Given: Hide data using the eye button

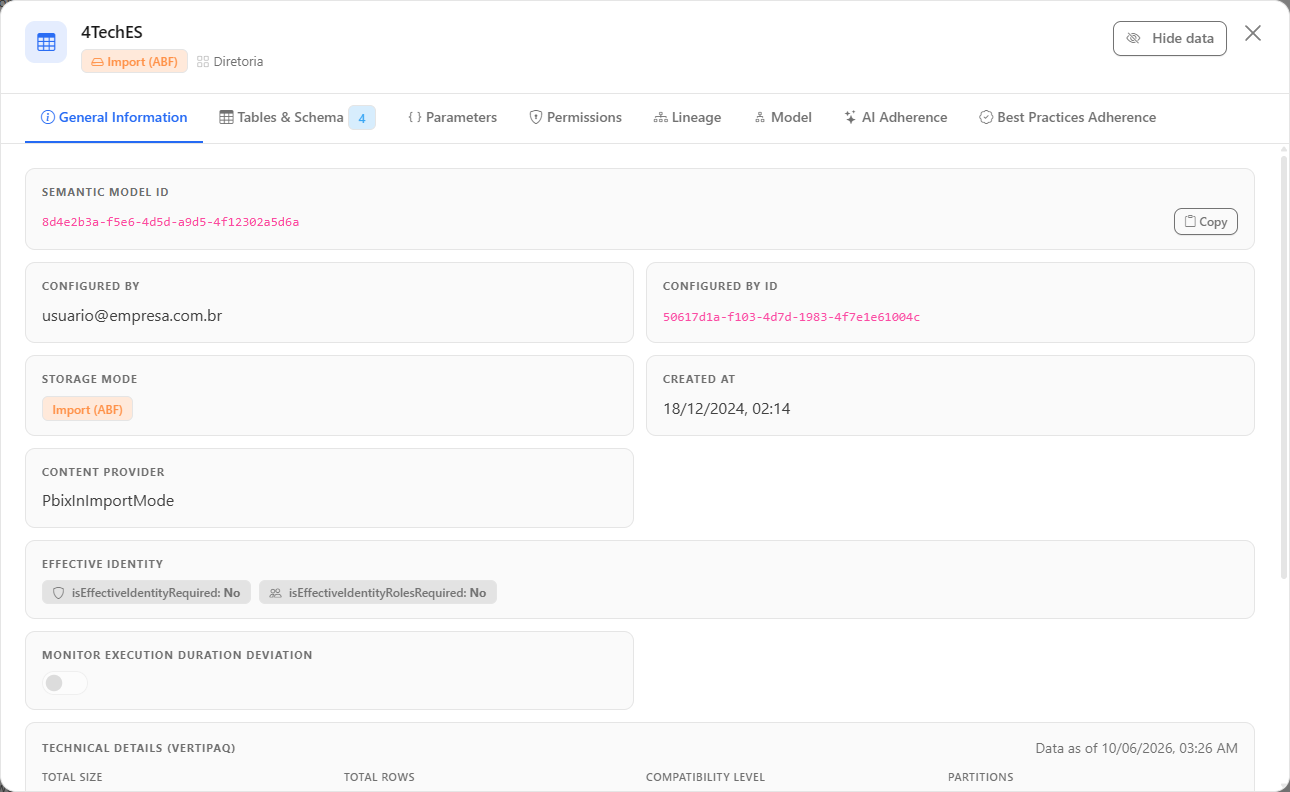Looking at the screenshot, I should point(1170,38).
